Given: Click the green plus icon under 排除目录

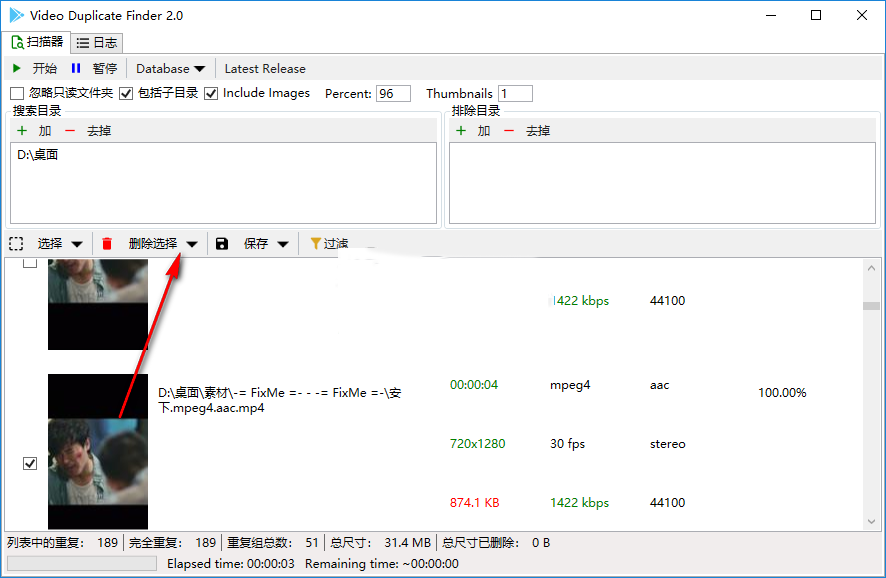Looking at the screenshot, I should [x=461, y=131].
